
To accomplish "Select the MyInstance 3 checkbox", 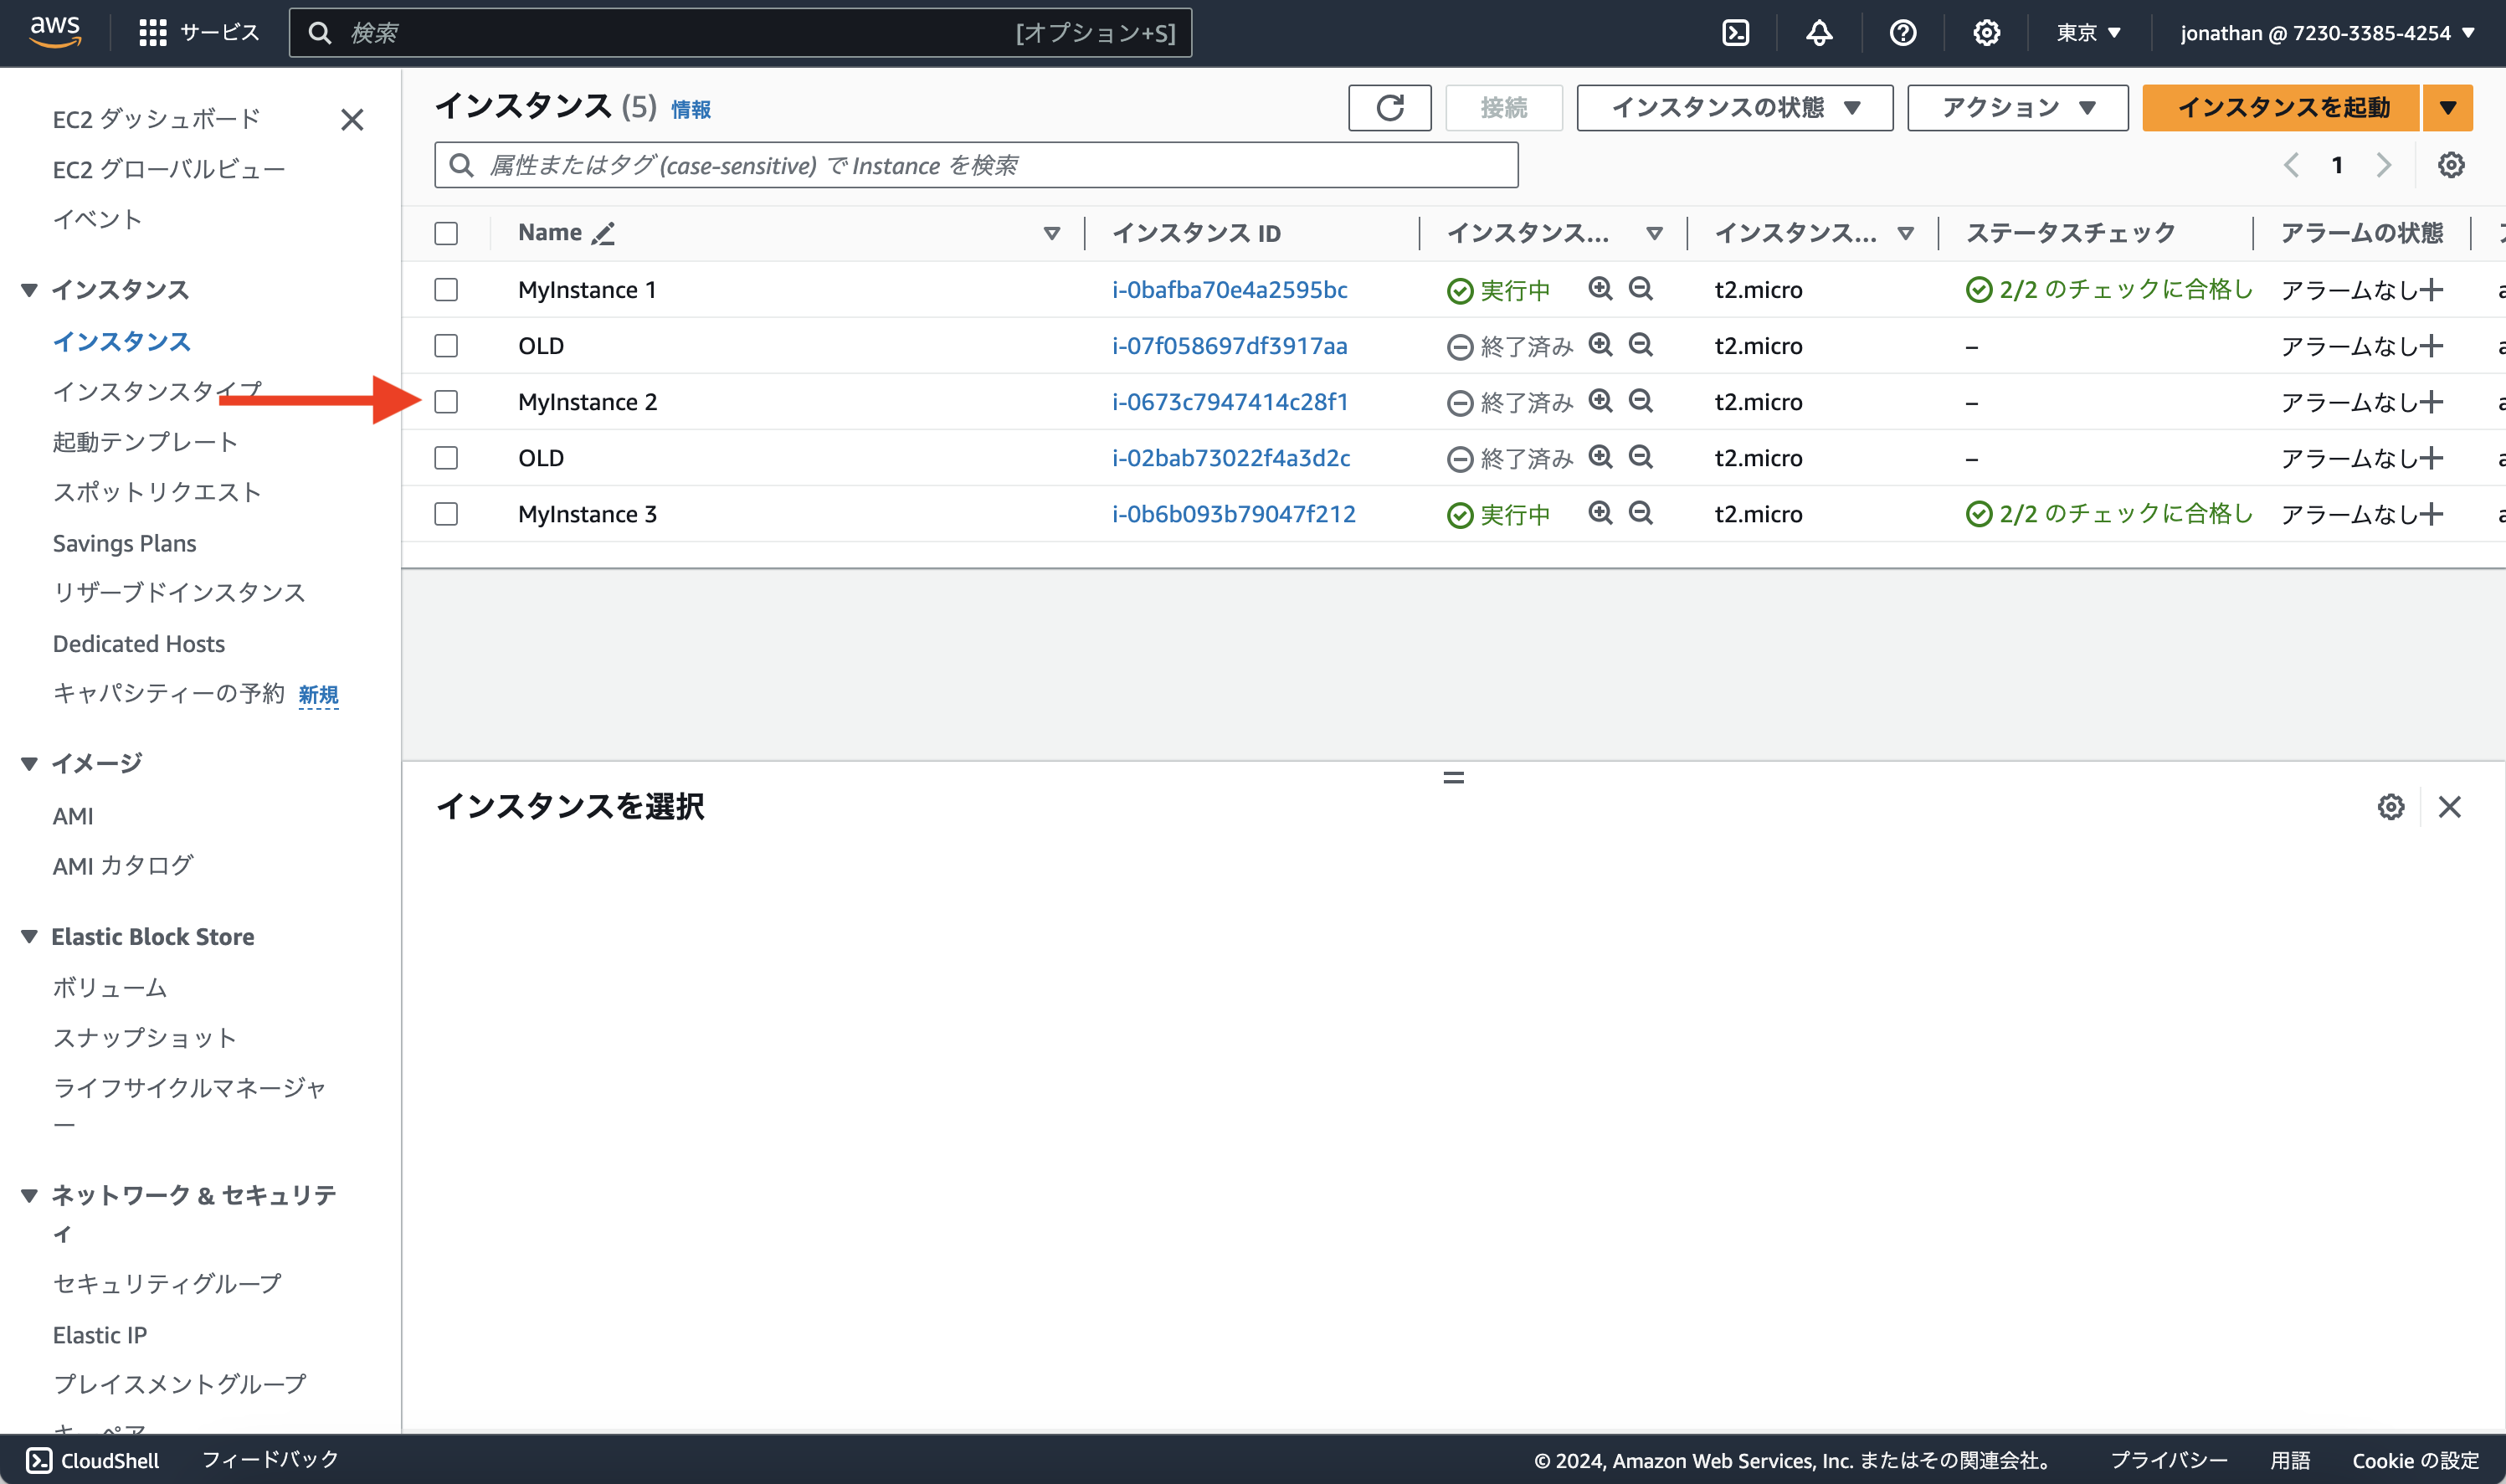I will [x=447, y=514].
